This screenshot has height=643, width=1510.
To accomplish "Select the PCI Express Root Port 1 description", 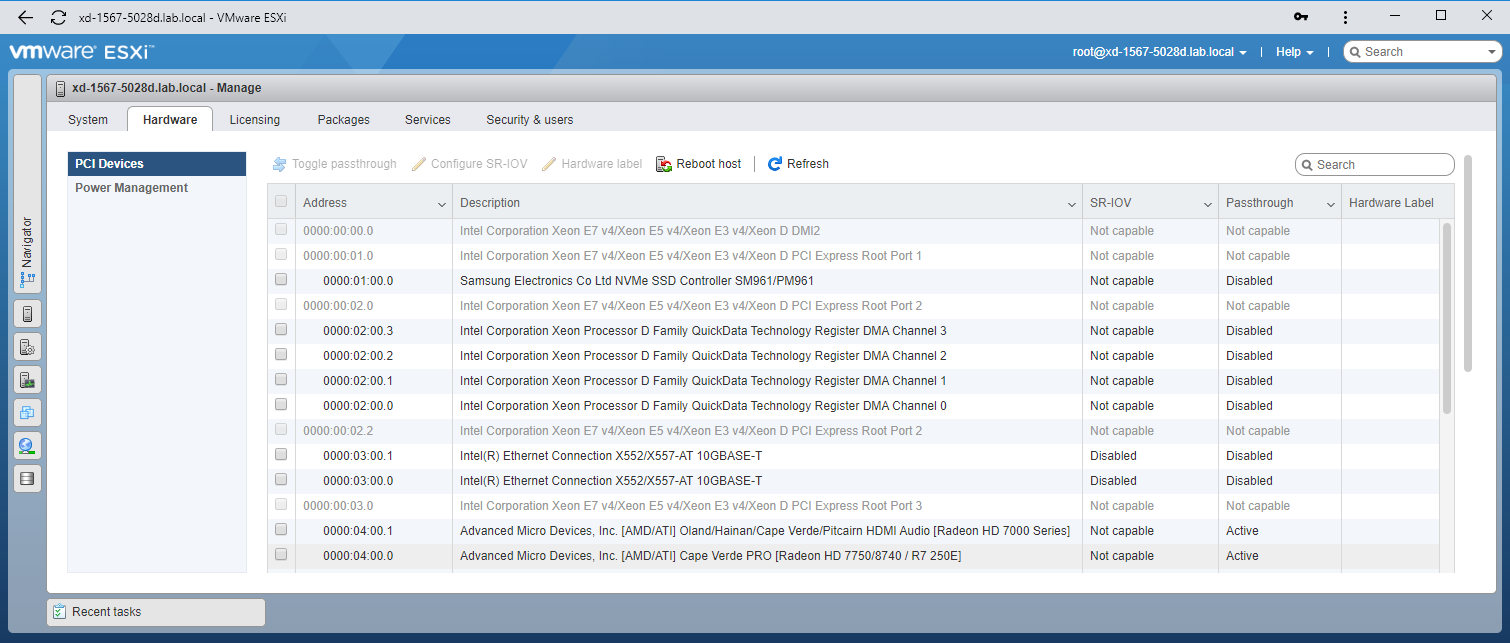I will (691, 256).
